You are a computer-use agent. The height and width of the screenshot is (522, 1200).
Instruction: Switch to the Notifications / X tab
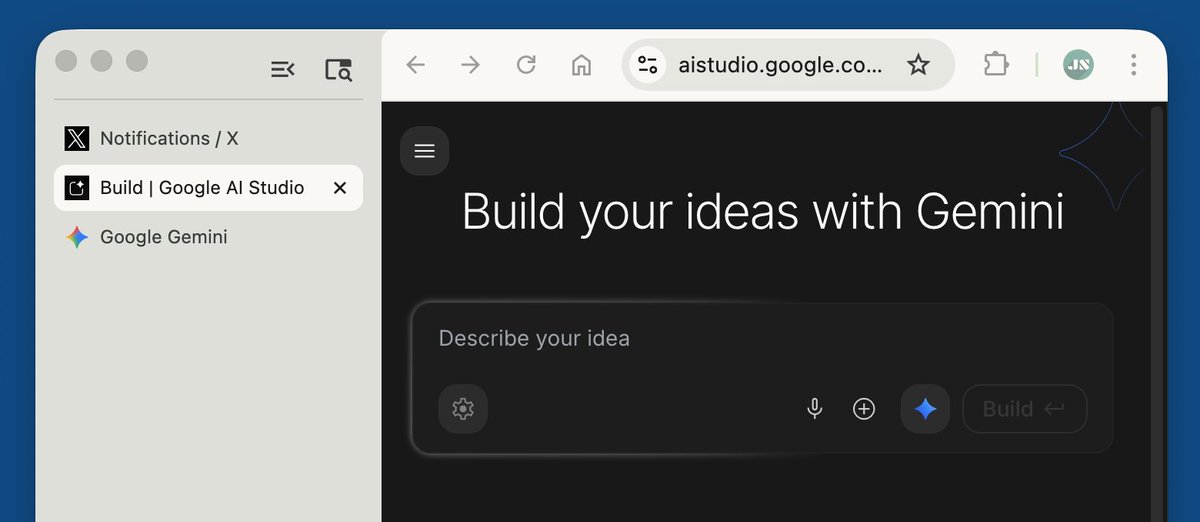tap(208, 138)
